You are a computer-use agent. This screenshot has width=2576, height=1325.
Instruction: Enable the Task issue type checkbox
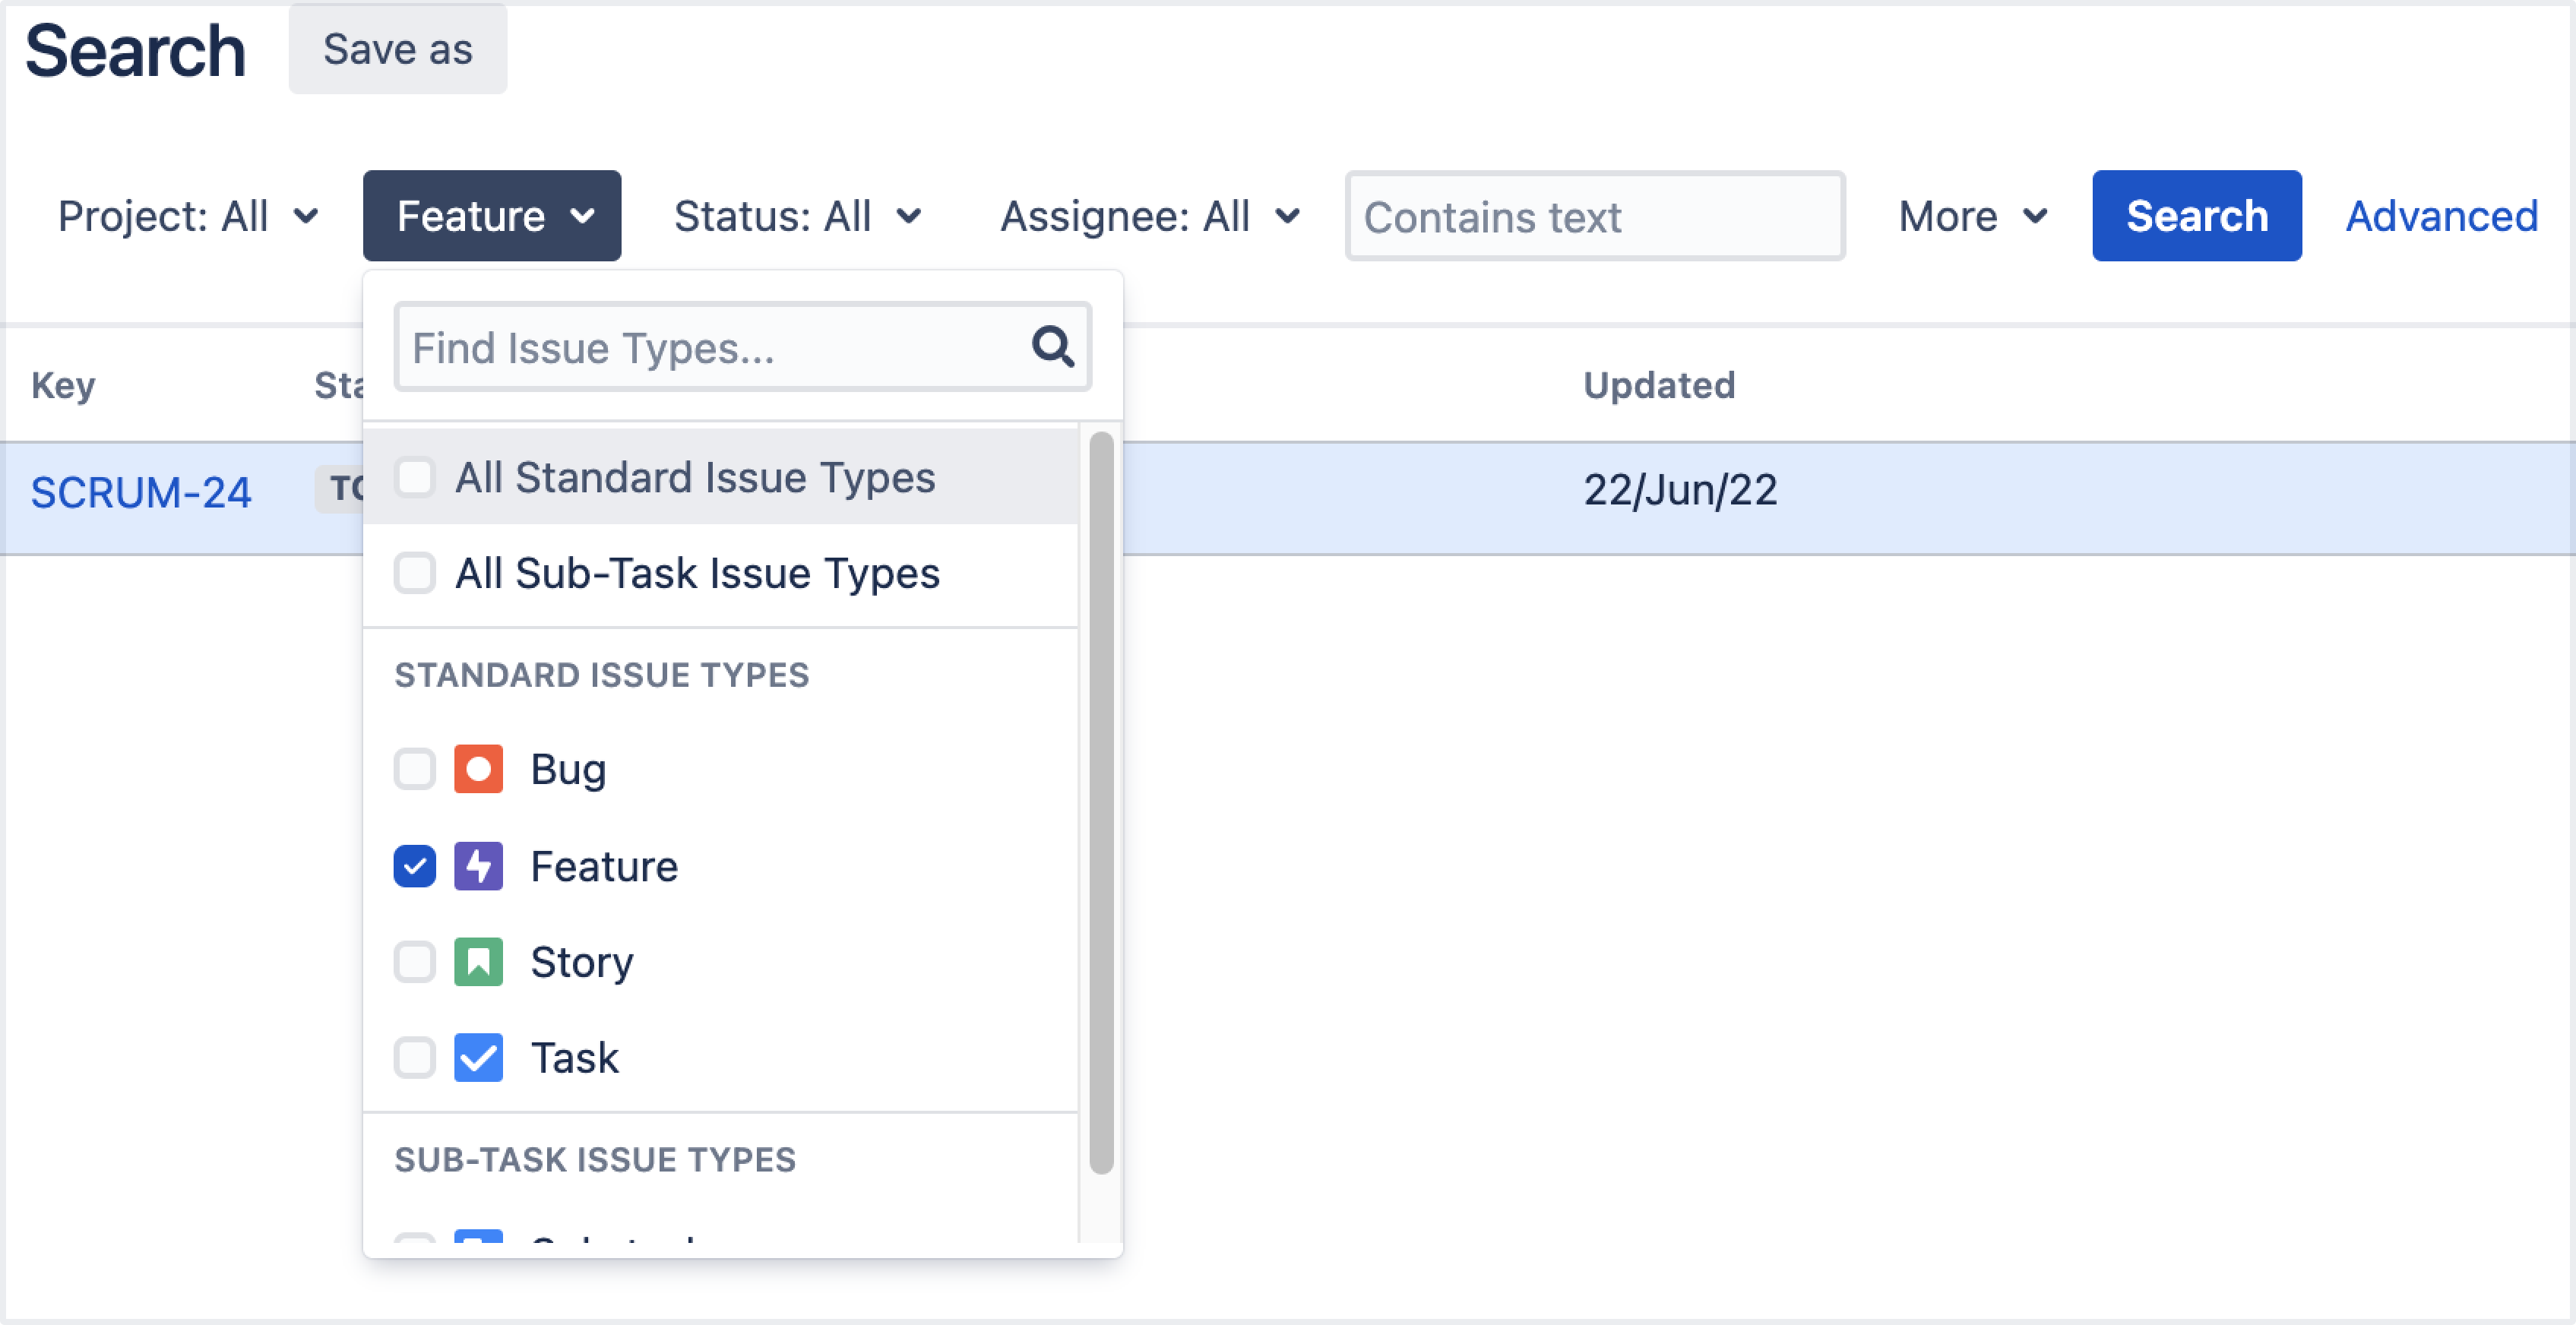pos(414,1058)
